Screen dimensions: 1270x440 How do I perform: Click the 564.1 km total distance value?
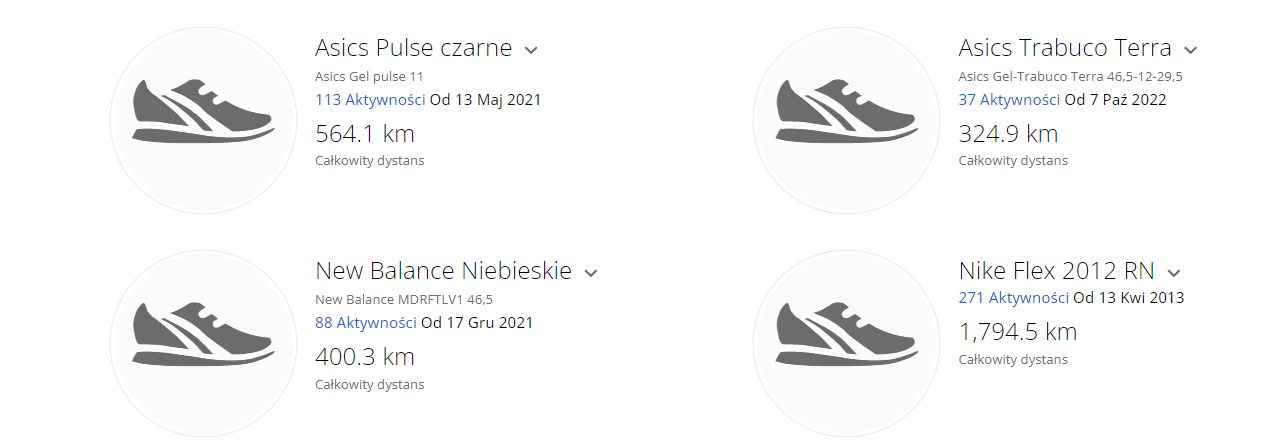click(x=365, y=134)
